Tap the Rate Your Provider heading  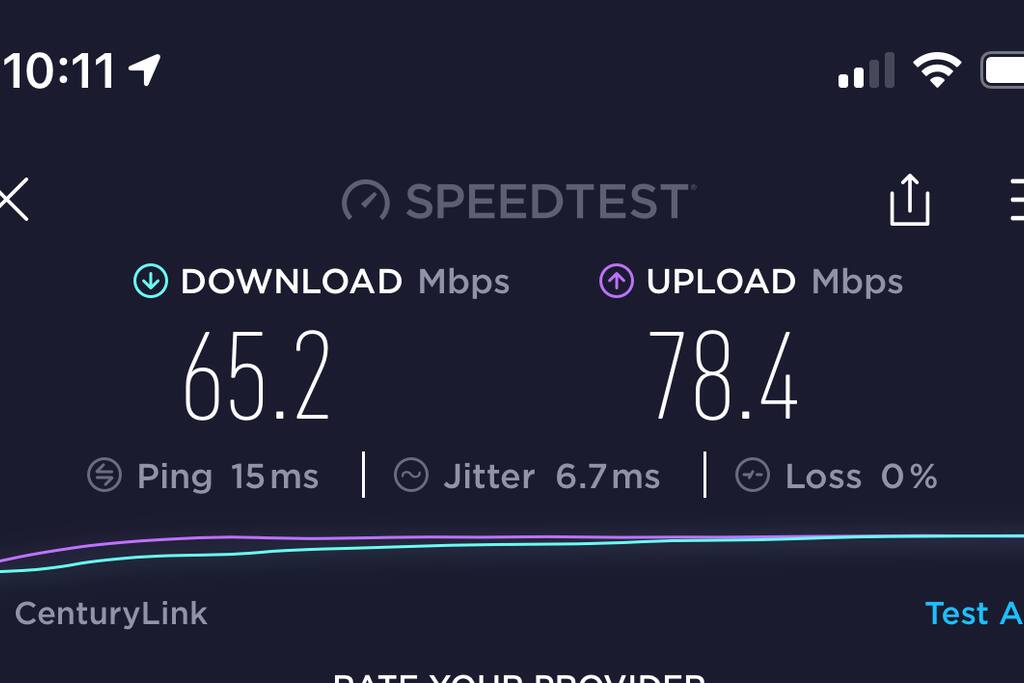click(519, 678)
